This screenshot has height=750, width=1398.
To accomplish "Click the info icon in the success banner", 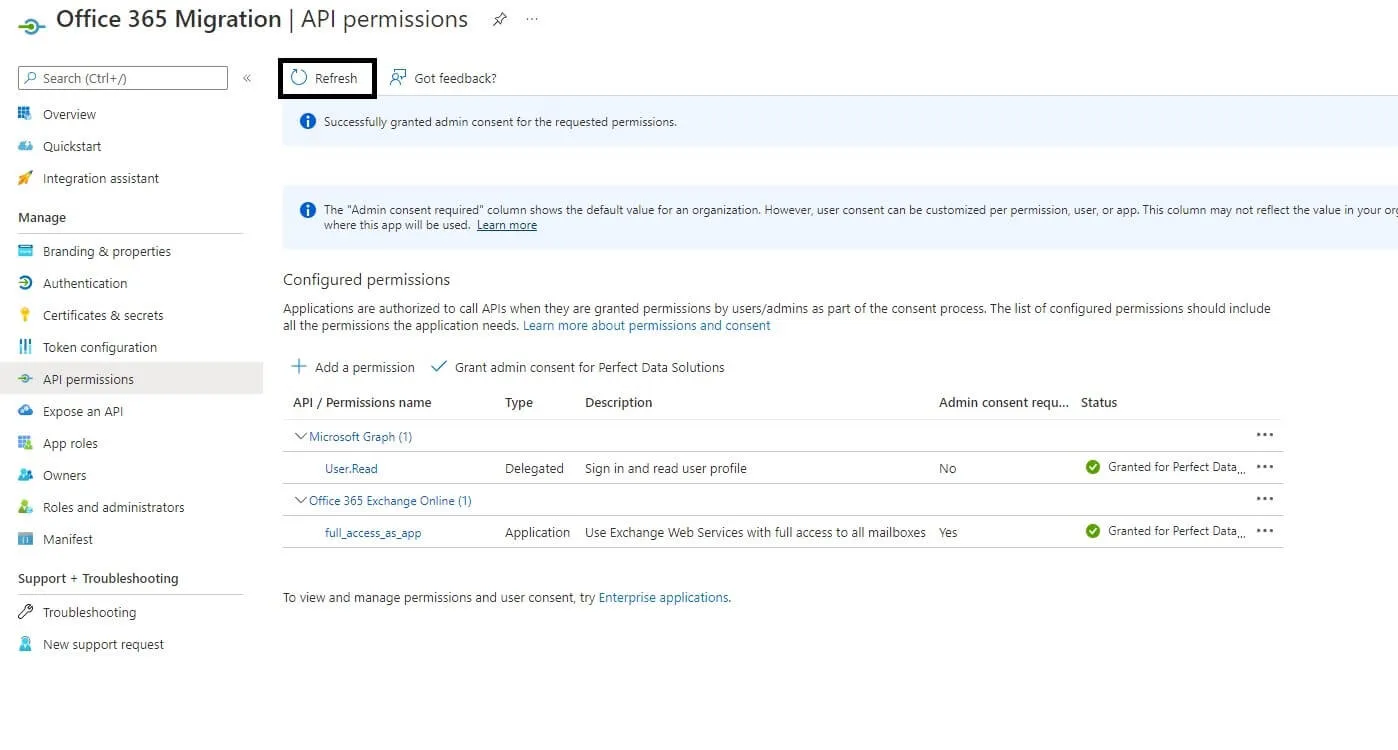I will [308, 122].
